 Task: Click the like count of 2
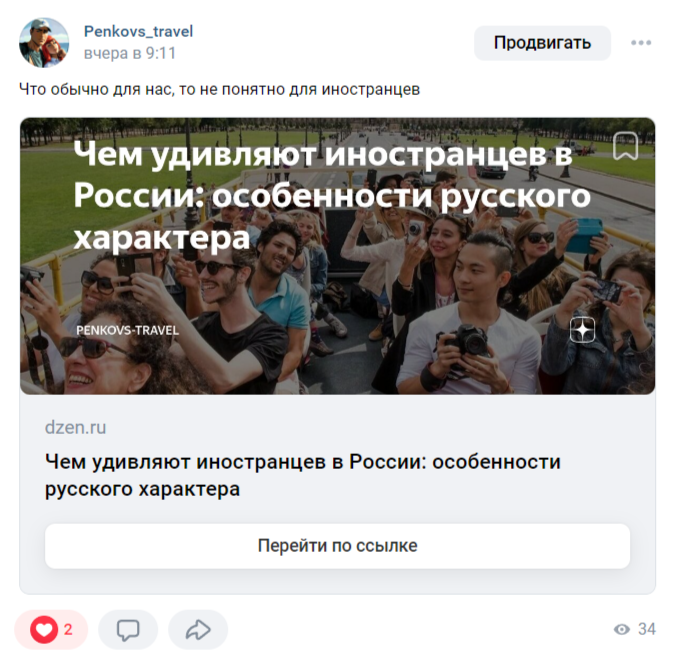[68, 630]
